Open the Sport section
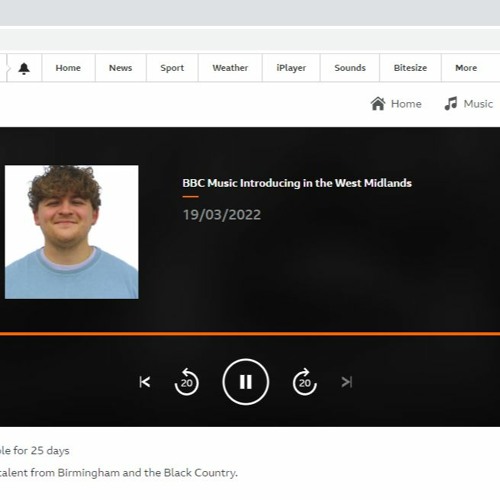The image size is (500, 500). tap(172, 68)
